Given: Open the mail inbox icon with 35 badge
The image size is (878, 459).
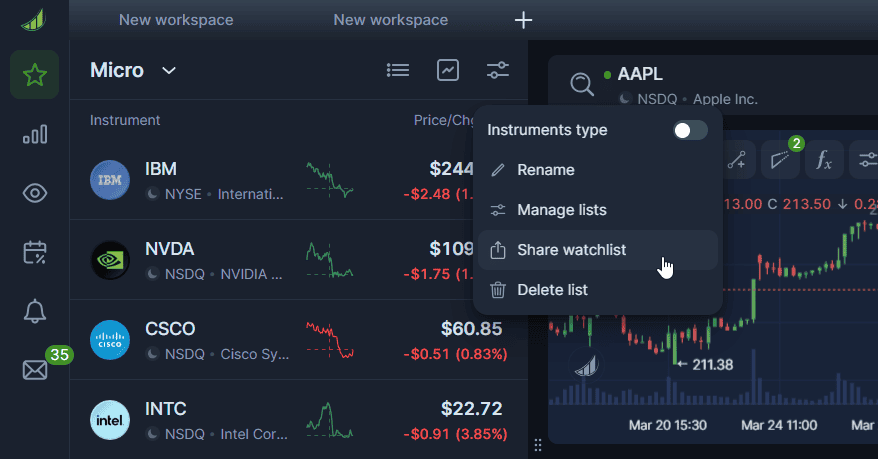Looking at the screenshot, I should click(x=35, y=370).
